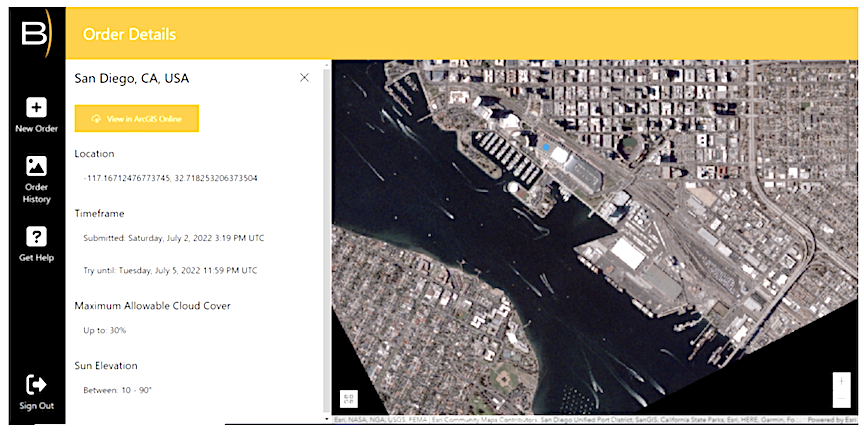Click the blue location marker on map
The height and width of the screenshot is (433, 864).
pyautogui.click(x=546, y=147)
